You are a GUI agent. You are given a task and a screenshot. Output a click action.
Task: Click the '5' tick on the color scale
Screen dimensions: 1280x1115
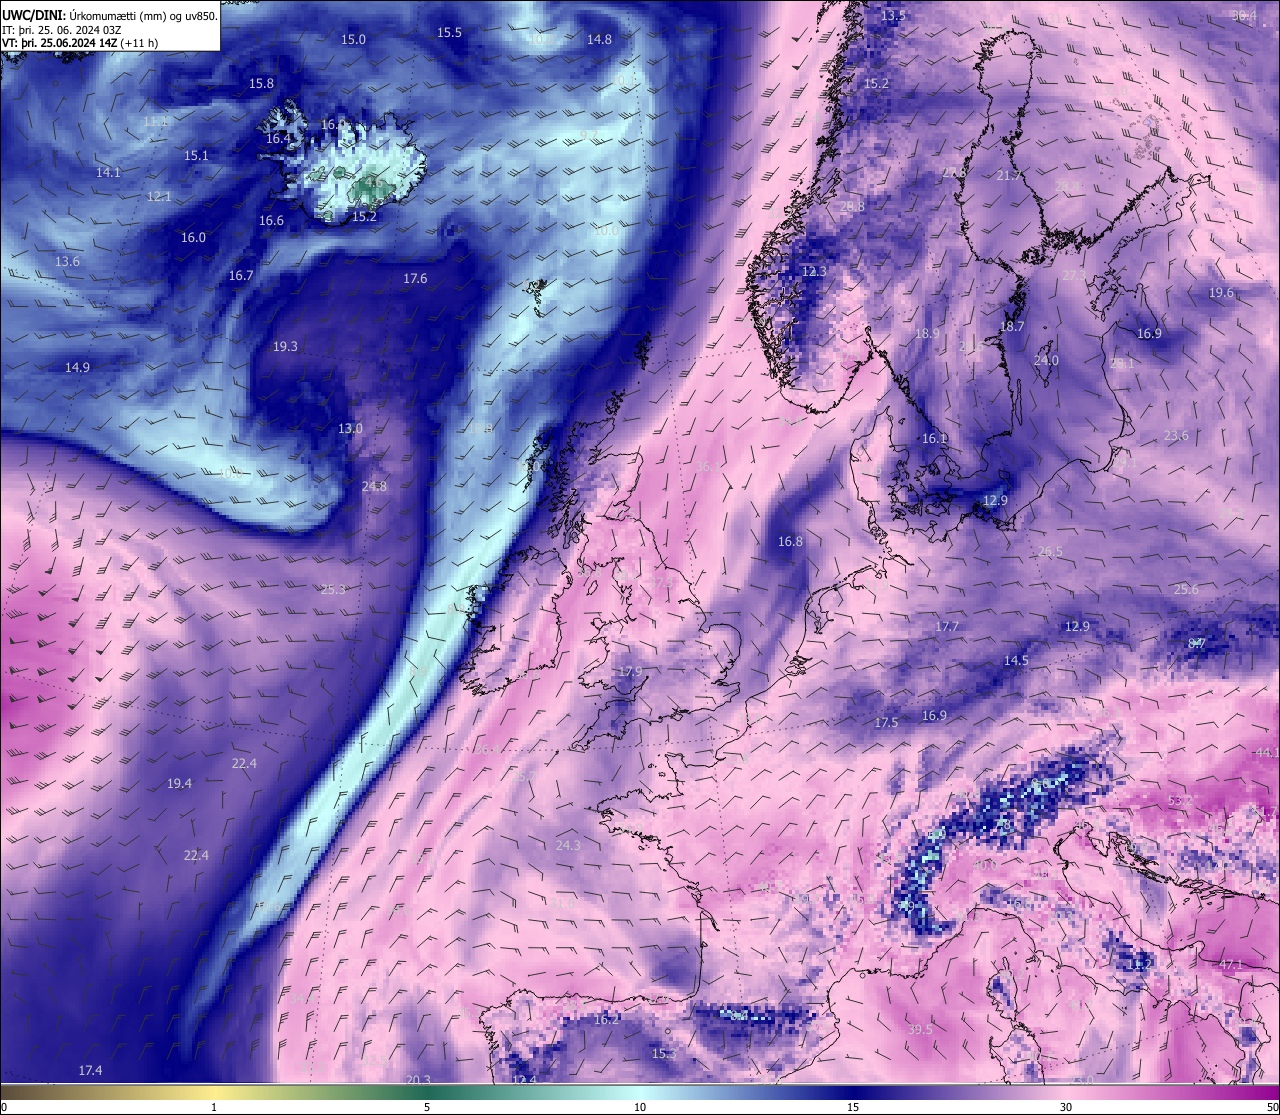[427, 1106]
